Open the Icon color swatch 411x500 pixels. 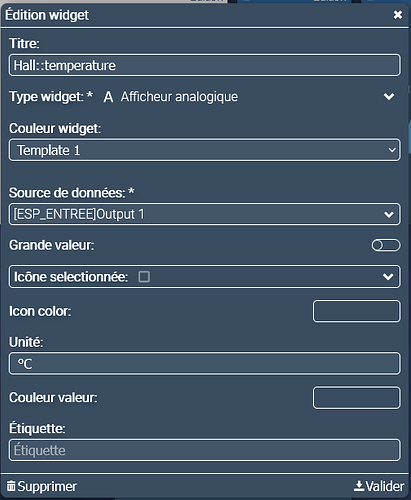click(x=356, y=311)
